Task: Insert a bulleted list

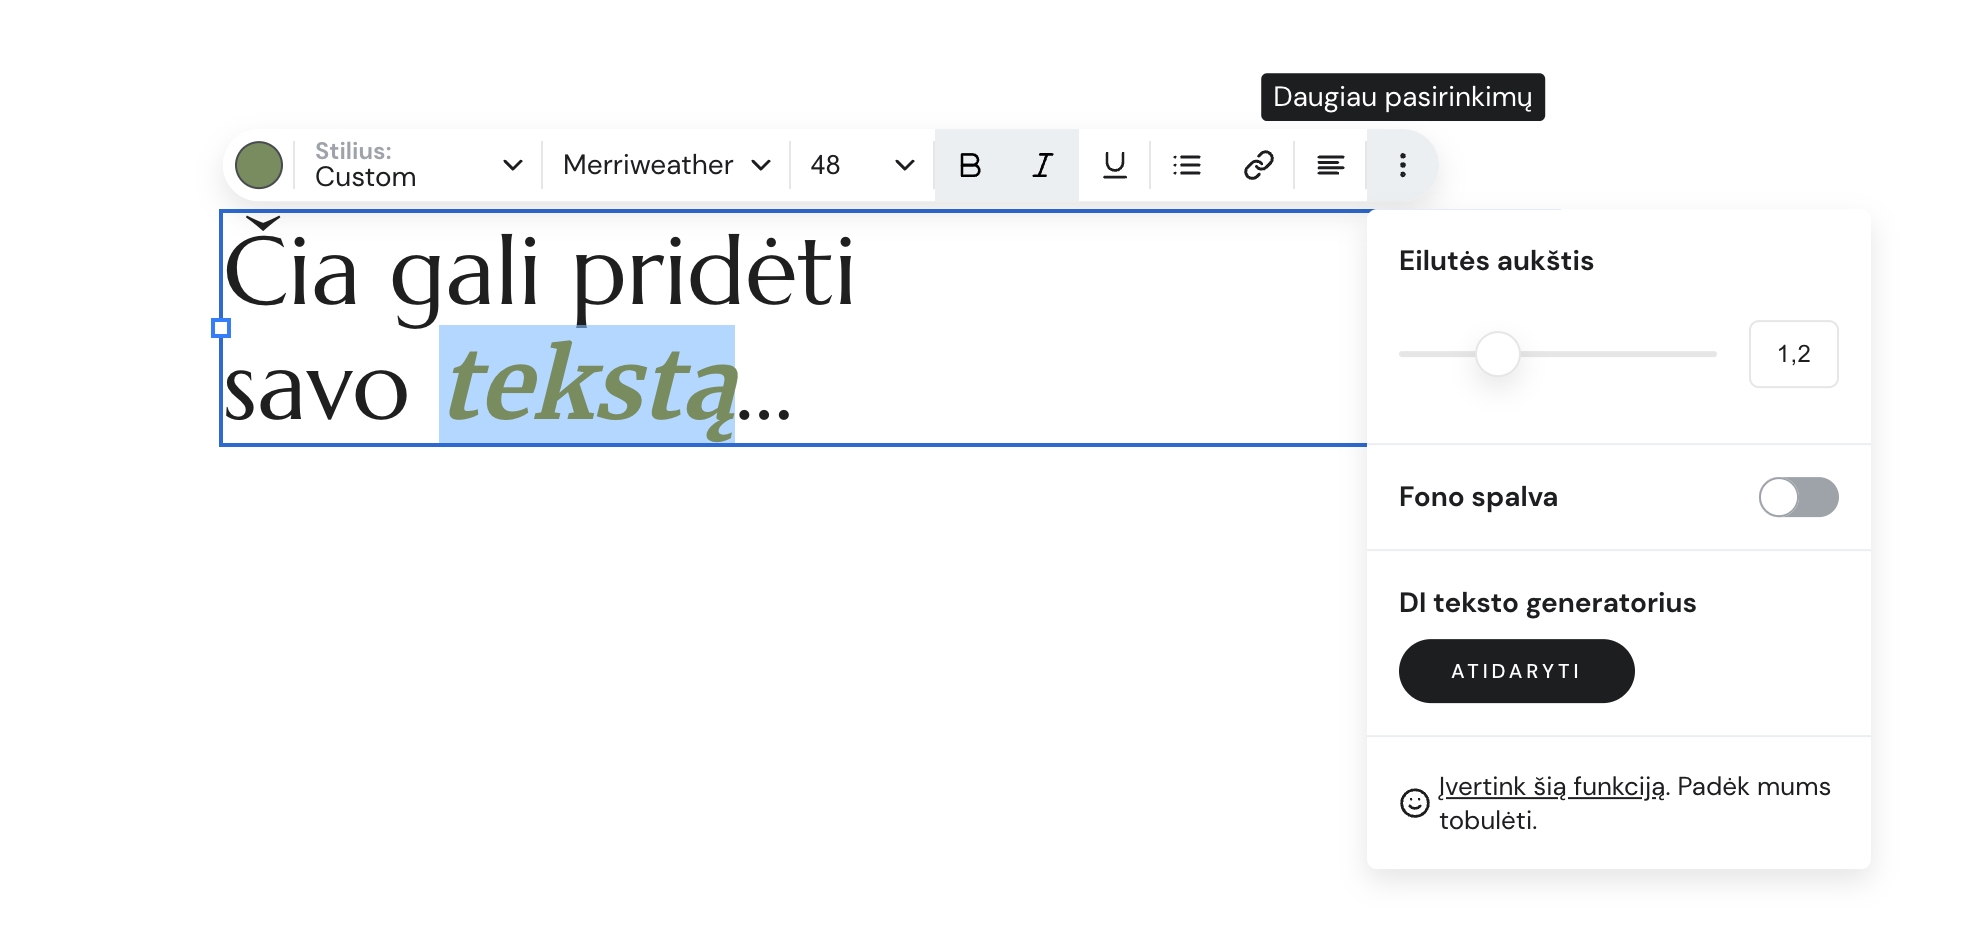Action: click(1186, 165)
